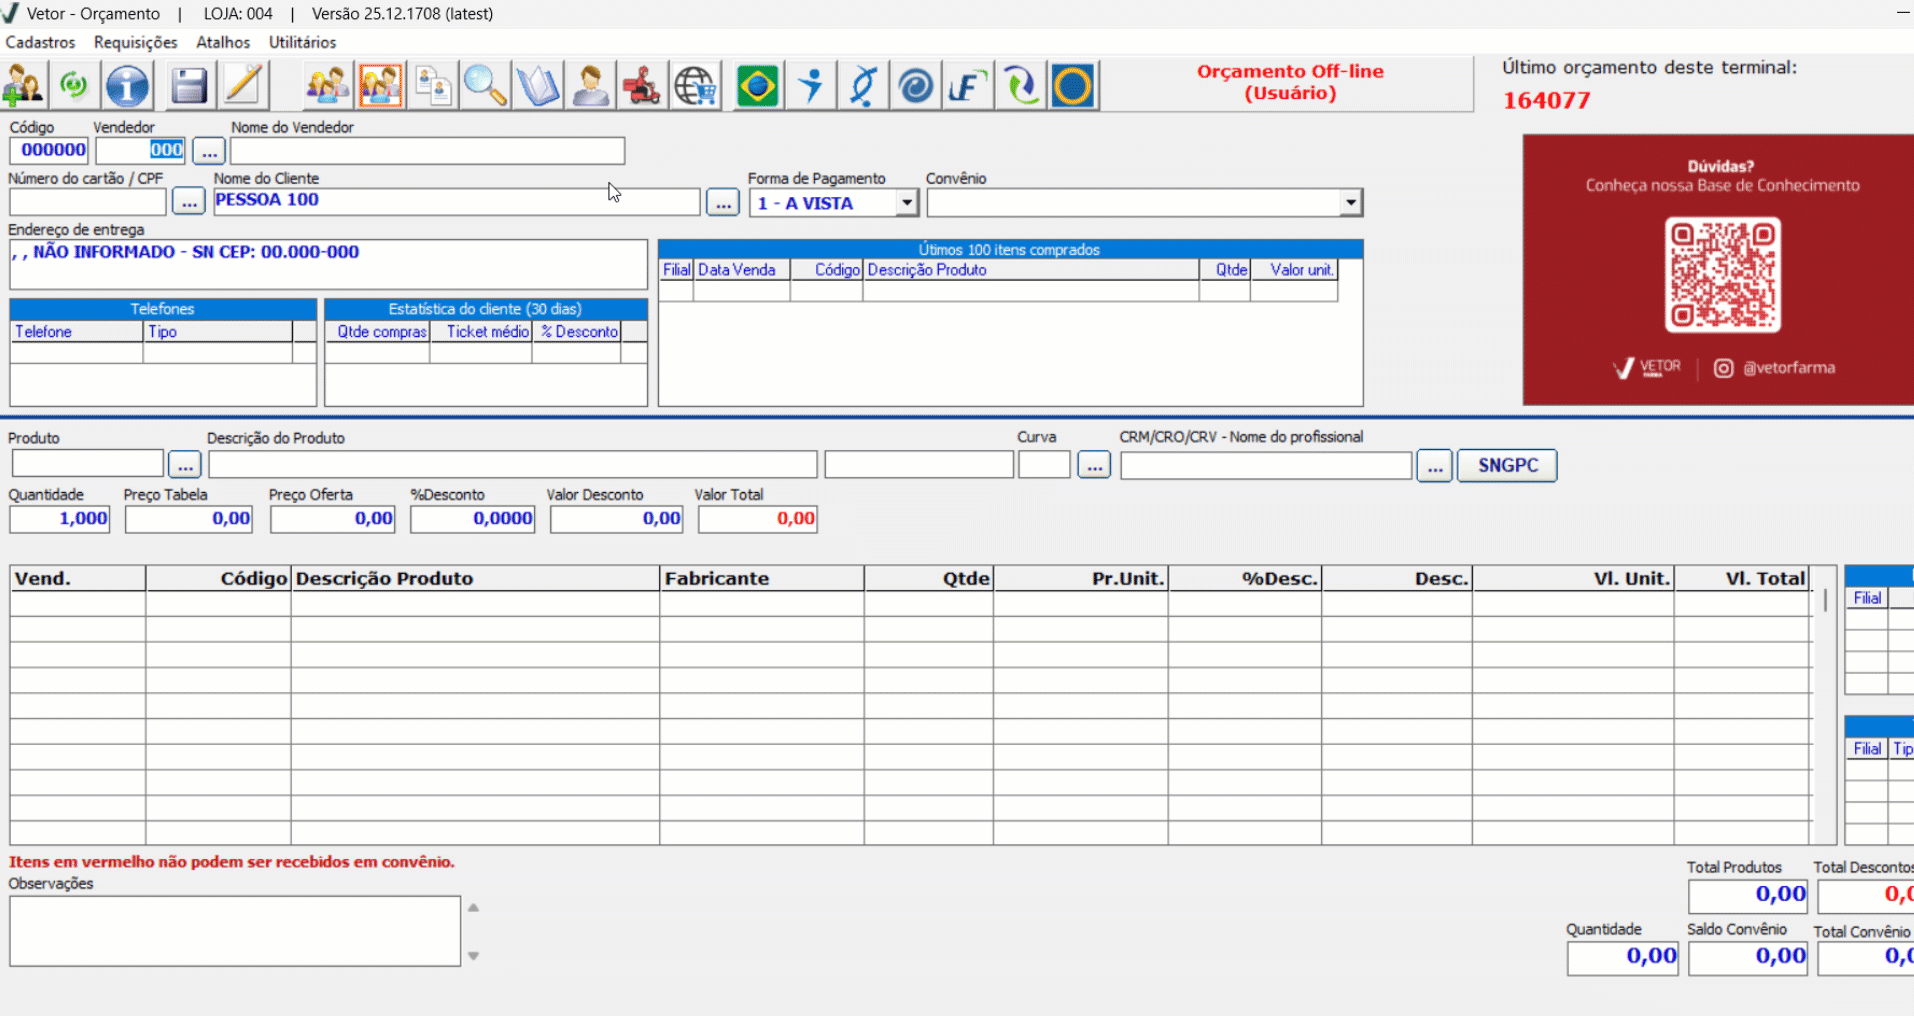The image size is (1914, 1016).
Task: Open the Cadastros menu
Action: [40, 42]
